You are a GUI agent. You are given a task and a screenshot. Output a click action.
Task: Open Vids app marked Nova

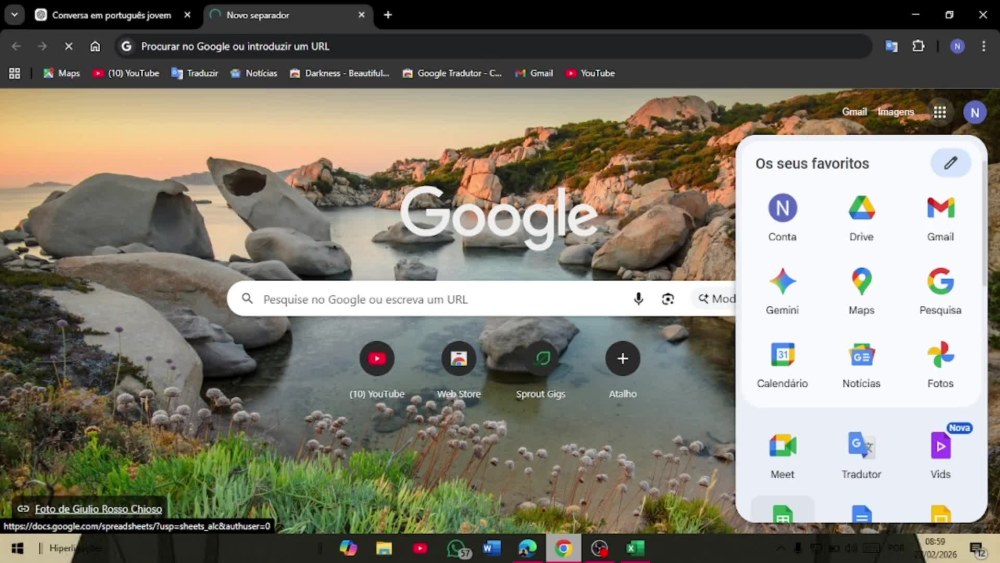(940, 455)
